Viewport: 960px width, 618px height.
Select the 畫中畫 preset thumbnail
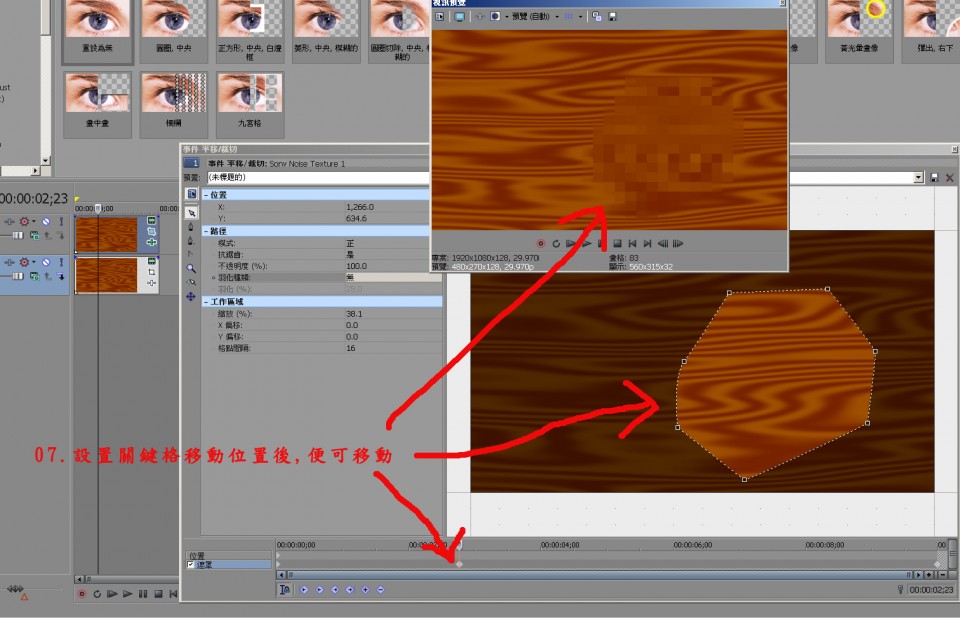(97, 104)
